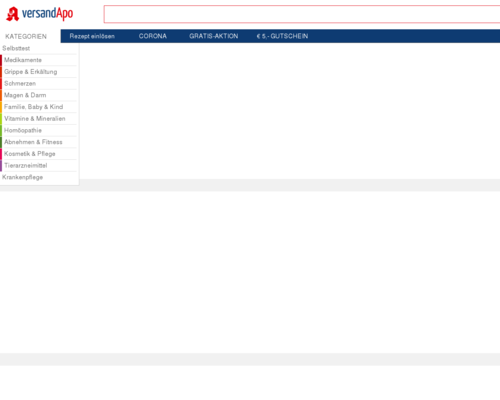
Task: Open the Tierarzneimittel category
Action: [x=26, y=165]
